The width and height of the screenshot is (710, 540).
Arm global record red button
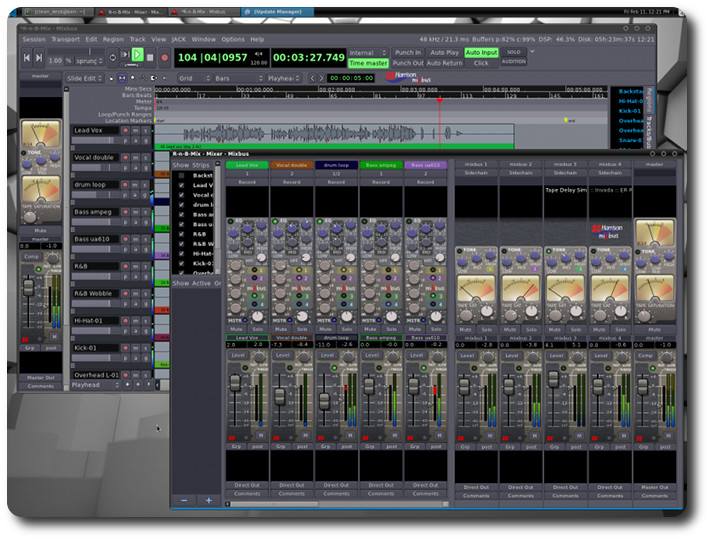click(165, 57)
